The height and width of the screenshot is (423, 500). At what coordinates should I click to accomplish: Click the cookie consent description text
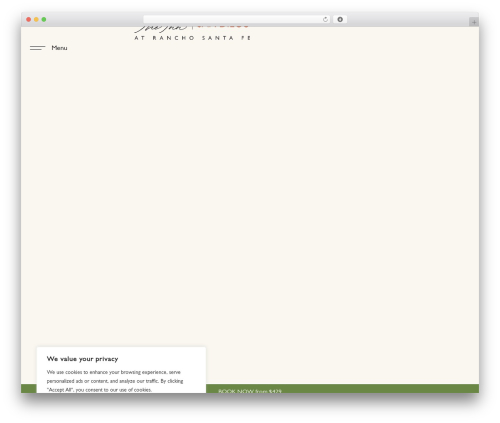pyautogui.click(x=115, y=381)
